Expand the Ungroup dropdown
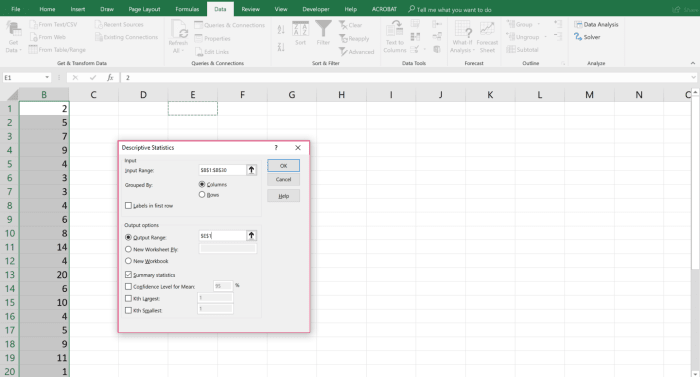Image resolution: width=700 pixels, height=377 pixels. (x=545, y=37)
